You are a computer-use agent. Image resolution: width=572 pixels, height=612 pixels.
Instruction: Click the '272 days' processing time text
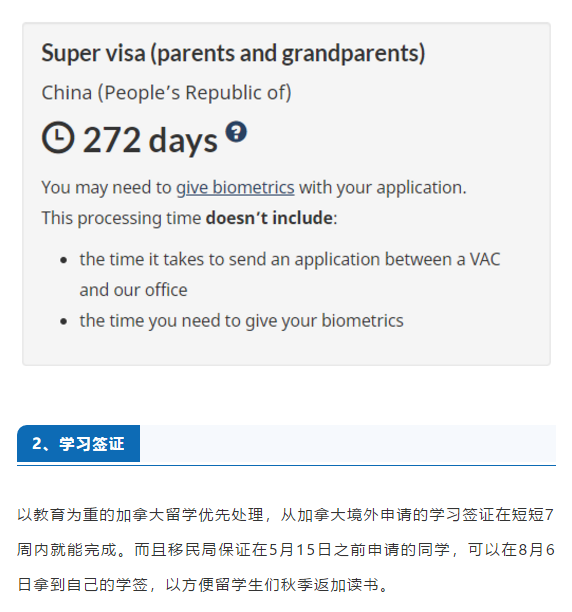point(150,139)
